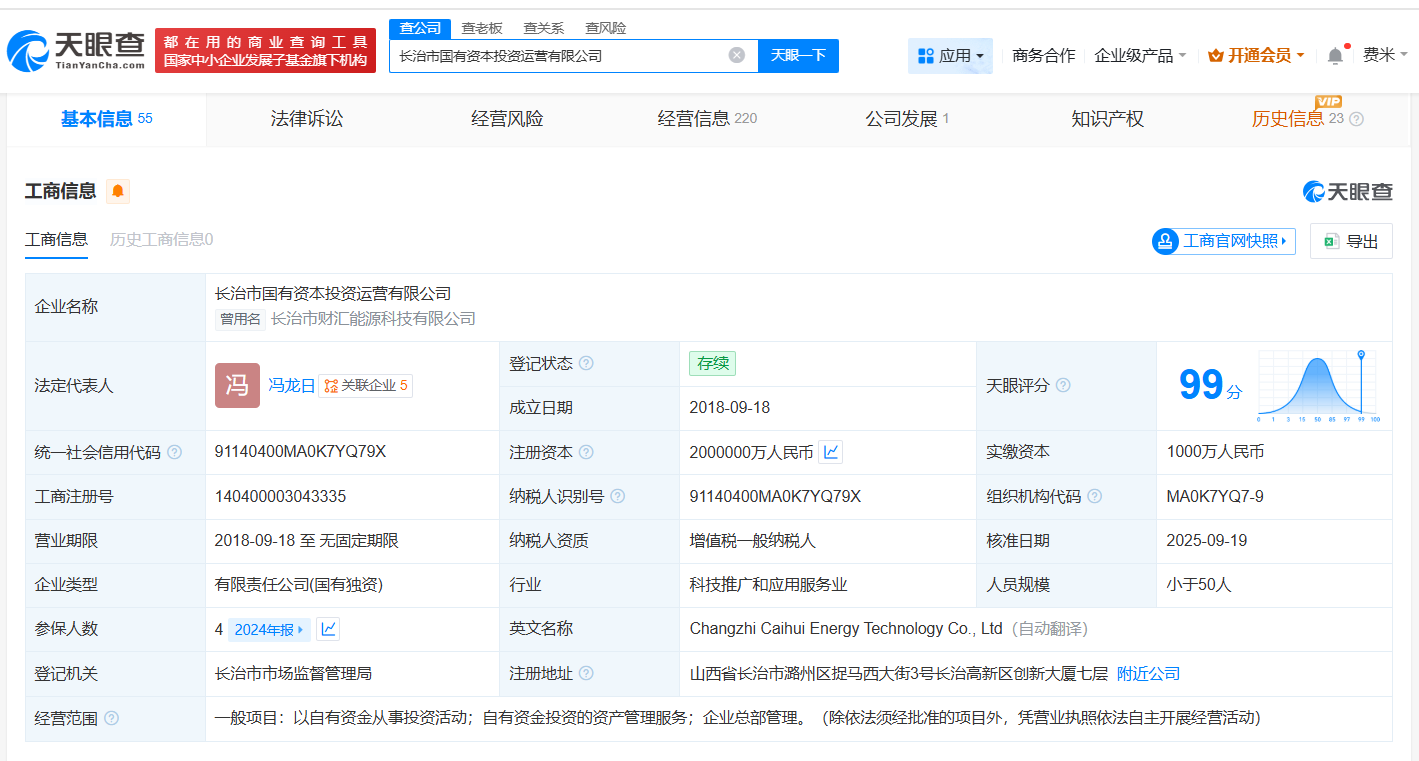Click the help icon beside 天眼评分

coord(1063,385)
